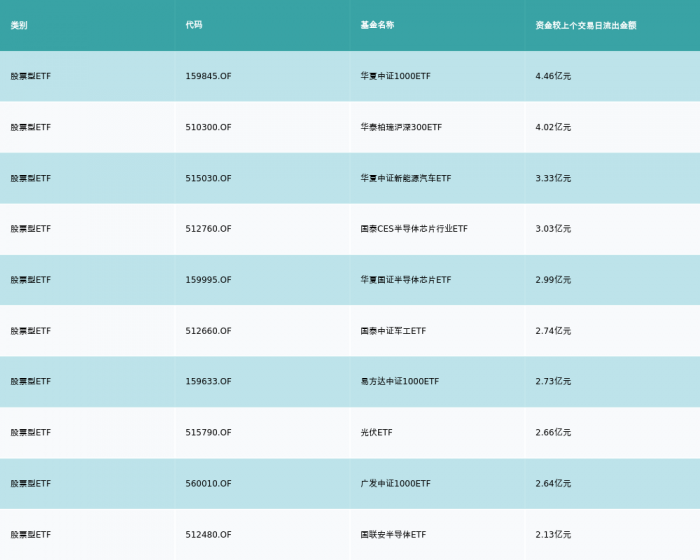Select fund name 国泰CES半导体芯片行业ETF

point(414,229)
